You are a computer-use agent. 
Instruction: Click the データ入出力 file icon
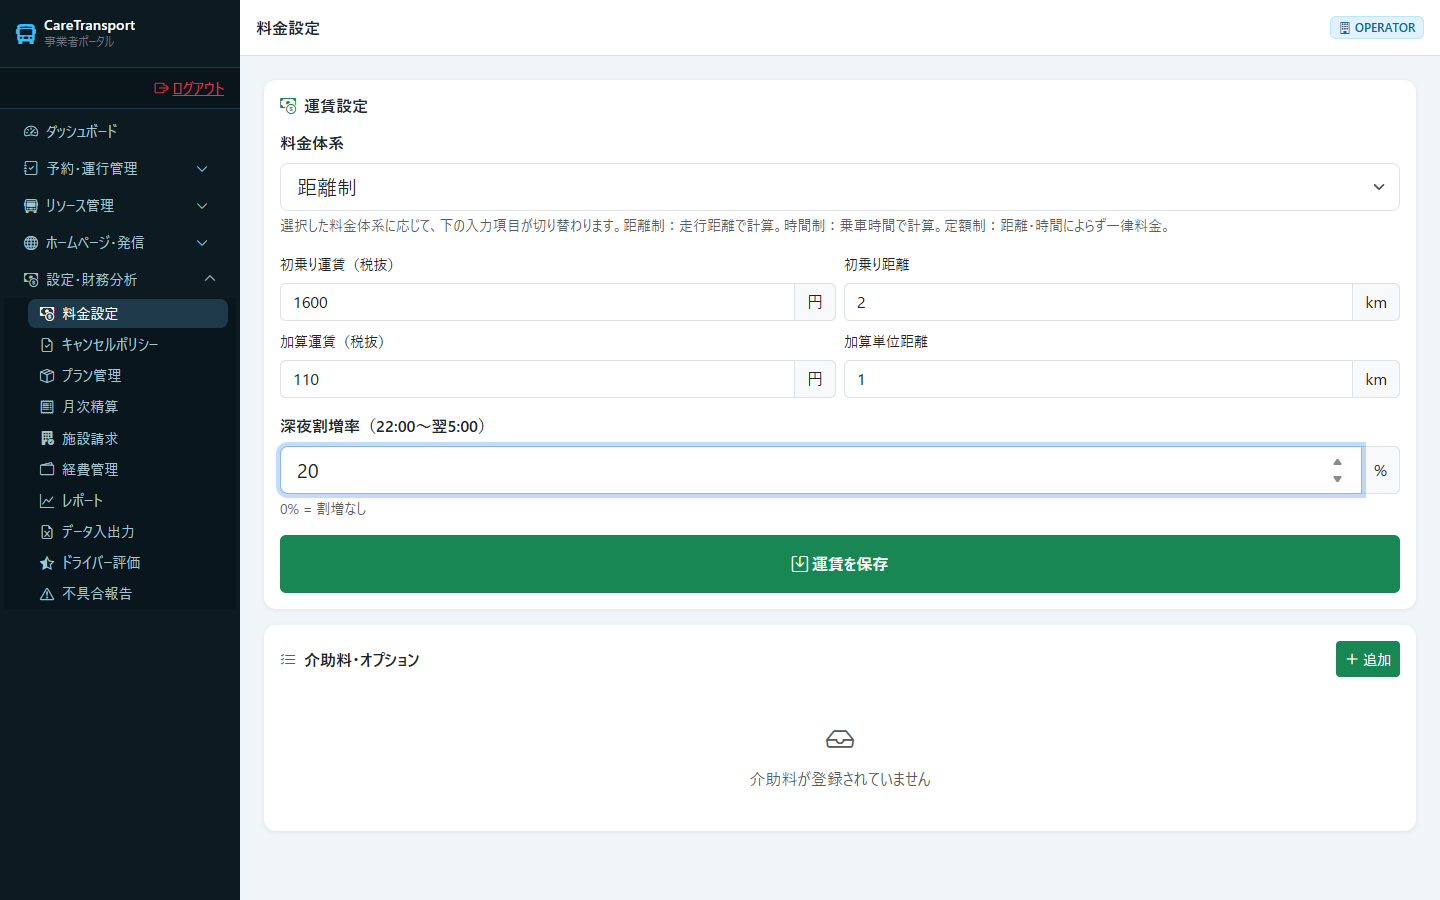(x=47, y=532)
